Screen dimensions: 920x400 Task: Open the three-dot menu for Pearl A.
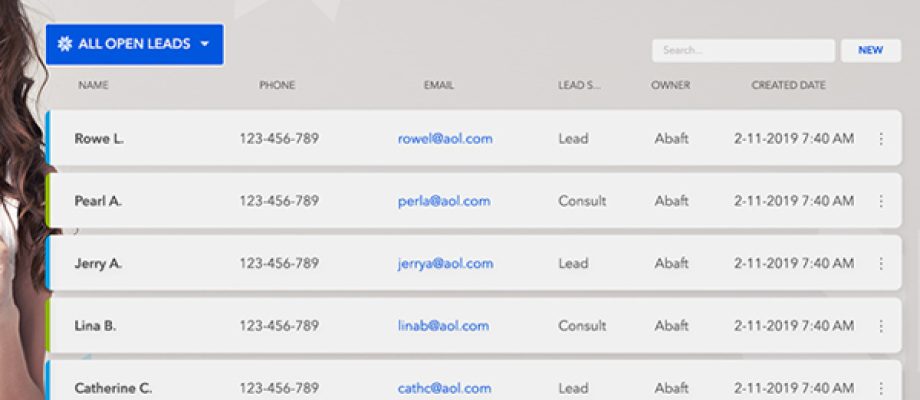point(881,201)
